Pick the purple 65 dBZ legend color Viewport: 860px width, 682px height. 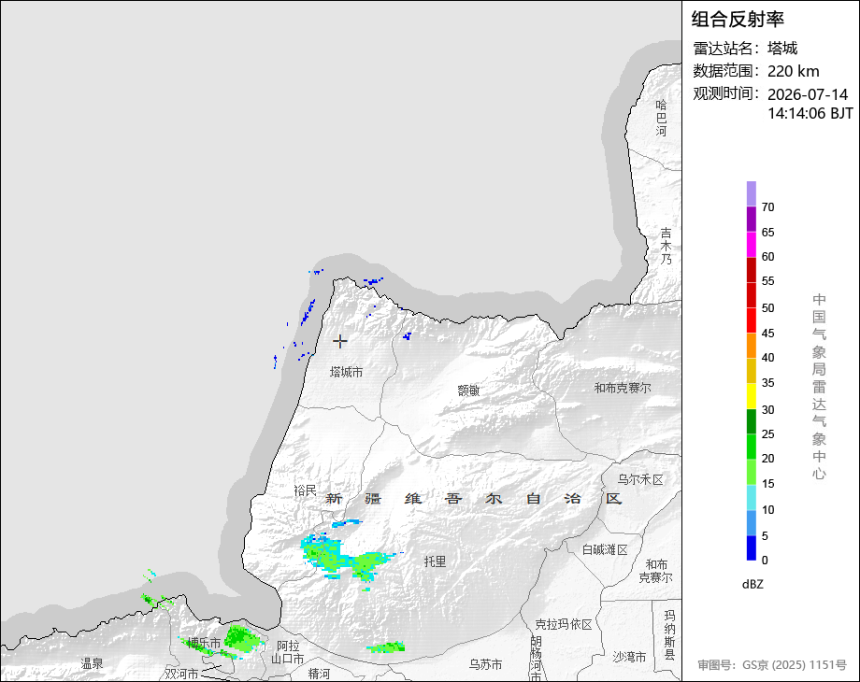tap(751, 219)
